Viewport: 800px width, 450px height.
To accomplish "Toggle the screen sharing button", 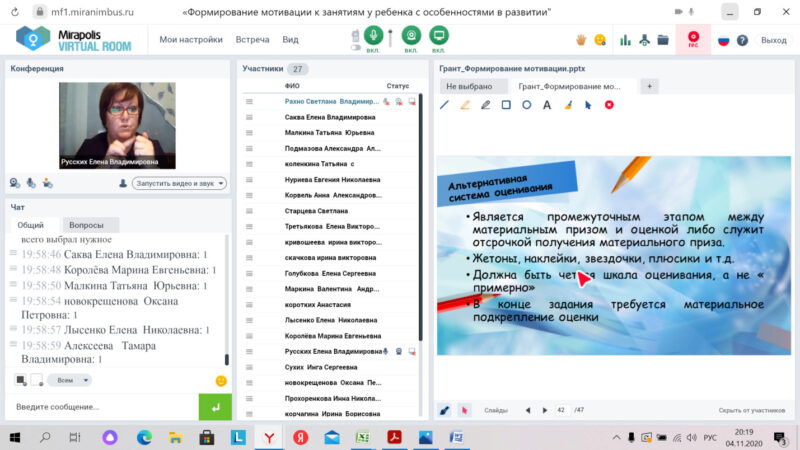I will coord(439,36).
